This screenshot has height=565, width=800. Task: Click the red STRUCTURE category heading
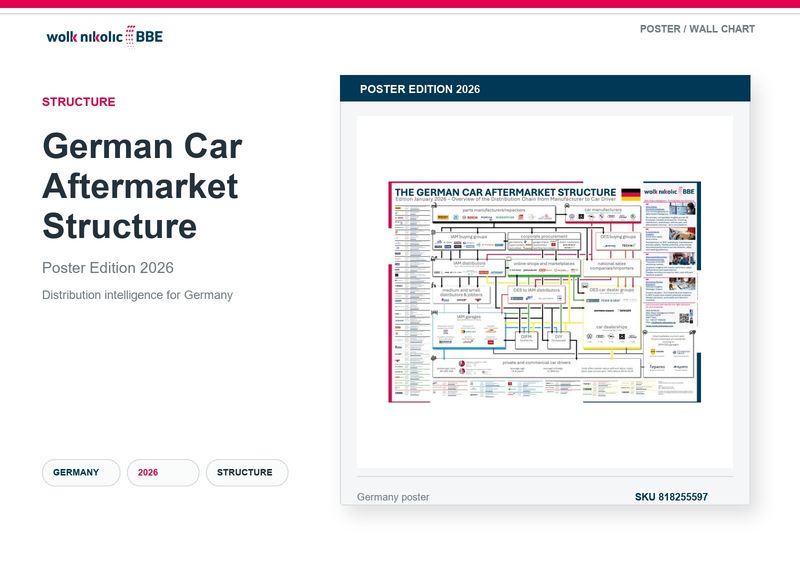(x=79, y=102)
